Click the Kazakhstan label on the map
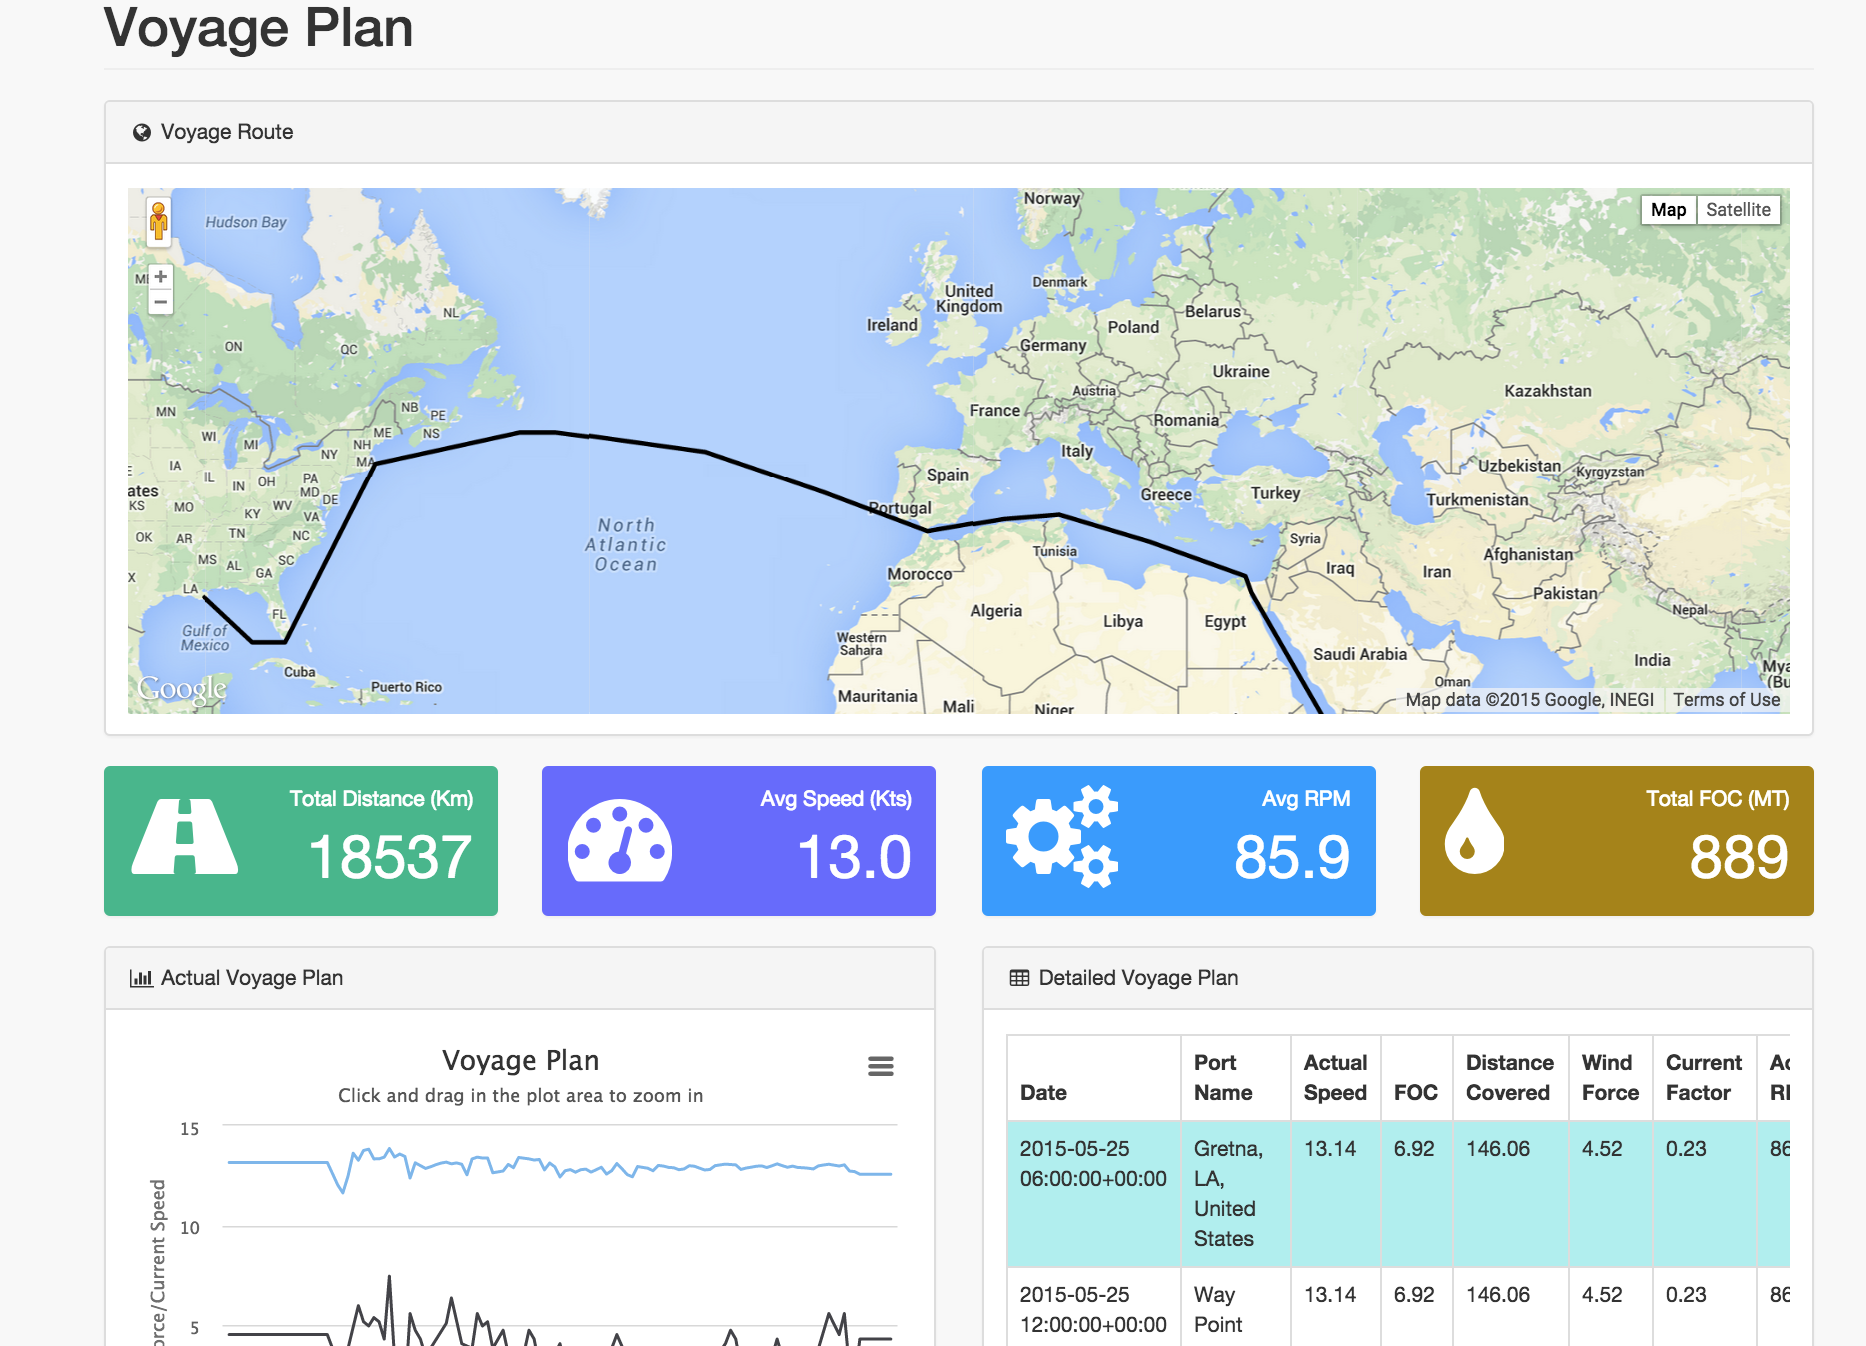1866x1346 pixels. coord(1547,391)
